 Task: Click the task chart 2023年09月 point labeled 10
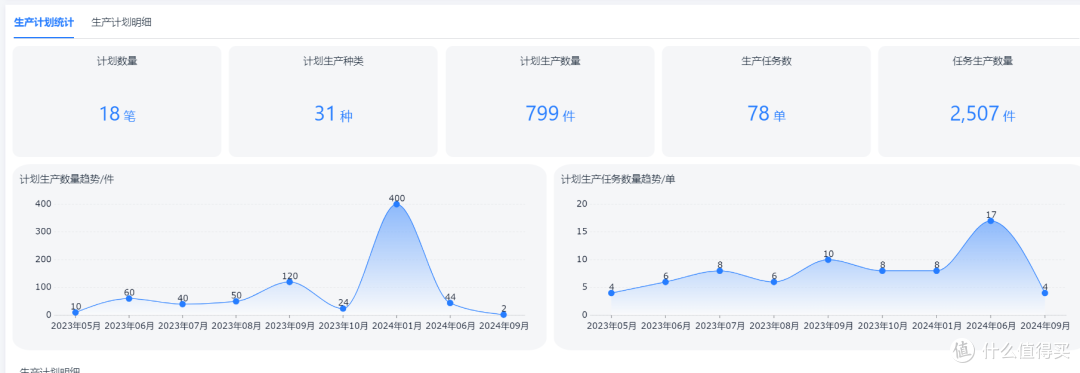(828, 259)
